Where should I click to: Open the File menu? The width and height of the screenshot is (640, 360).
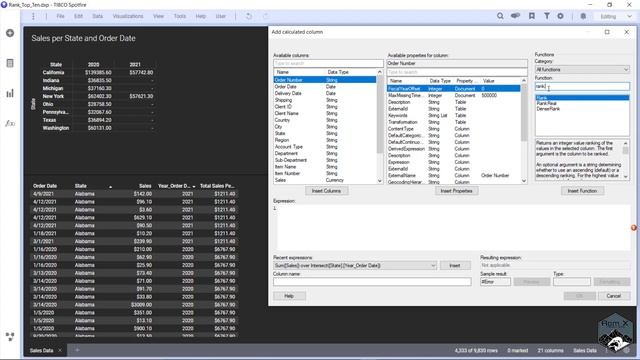pyautogui.click(x=60, y=16)
